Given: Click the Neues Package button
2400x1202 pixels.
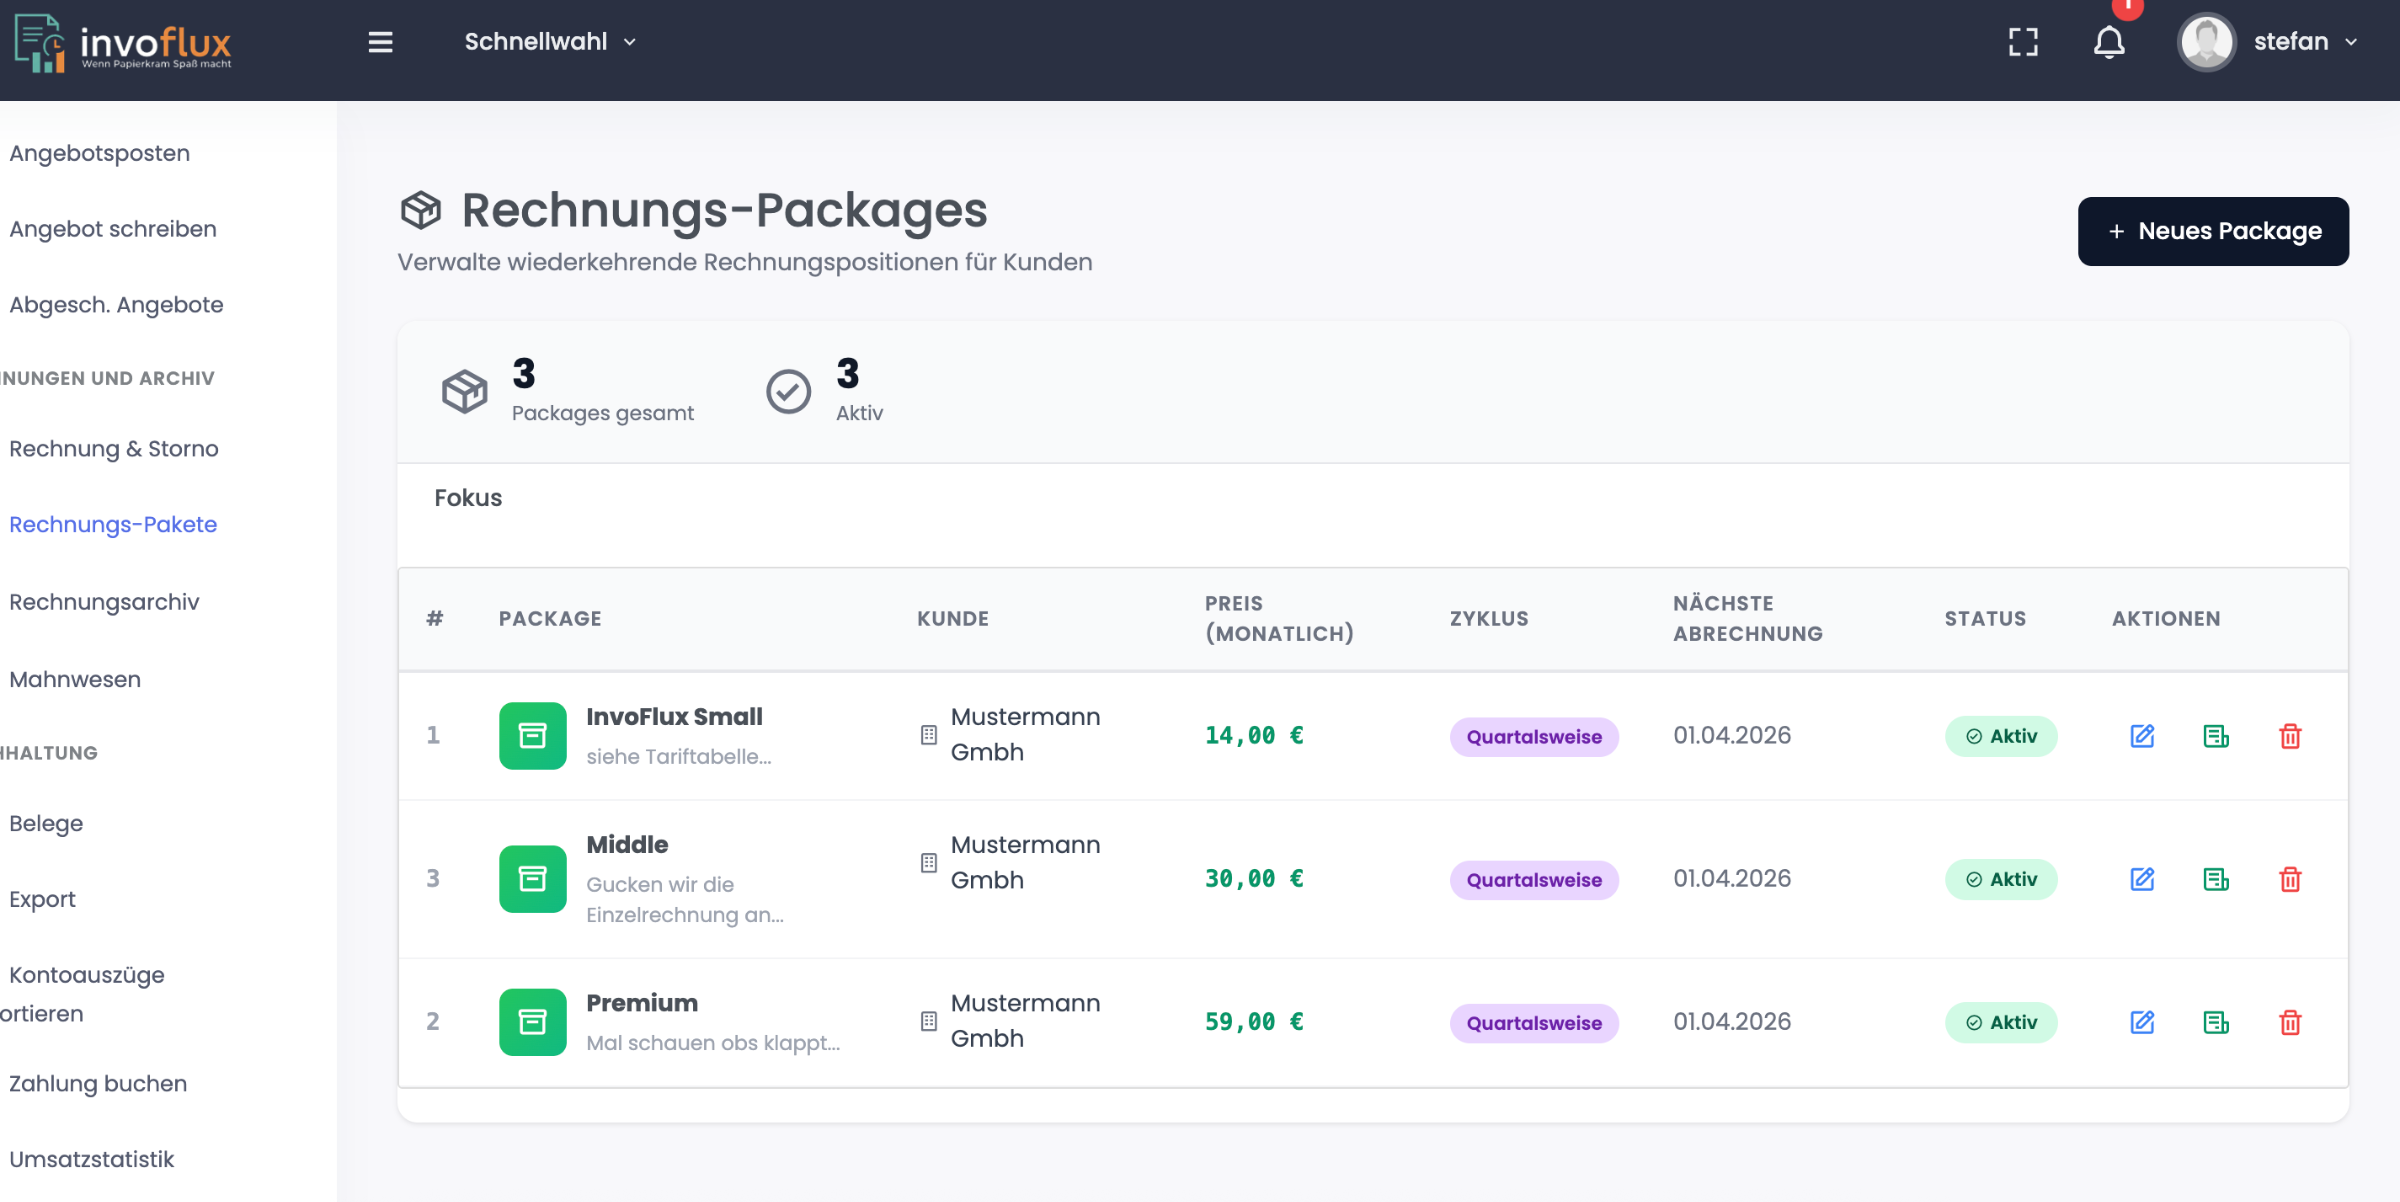Looking at the screenshot, I should pyautogui.click(x=2212, y=231).
